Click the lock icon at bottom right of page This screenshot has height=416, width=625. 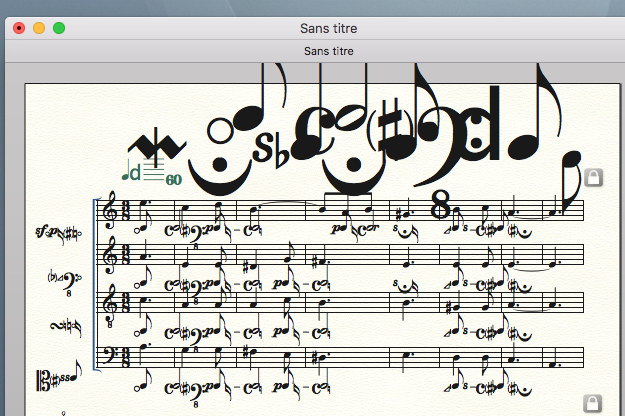coord(593,403)
